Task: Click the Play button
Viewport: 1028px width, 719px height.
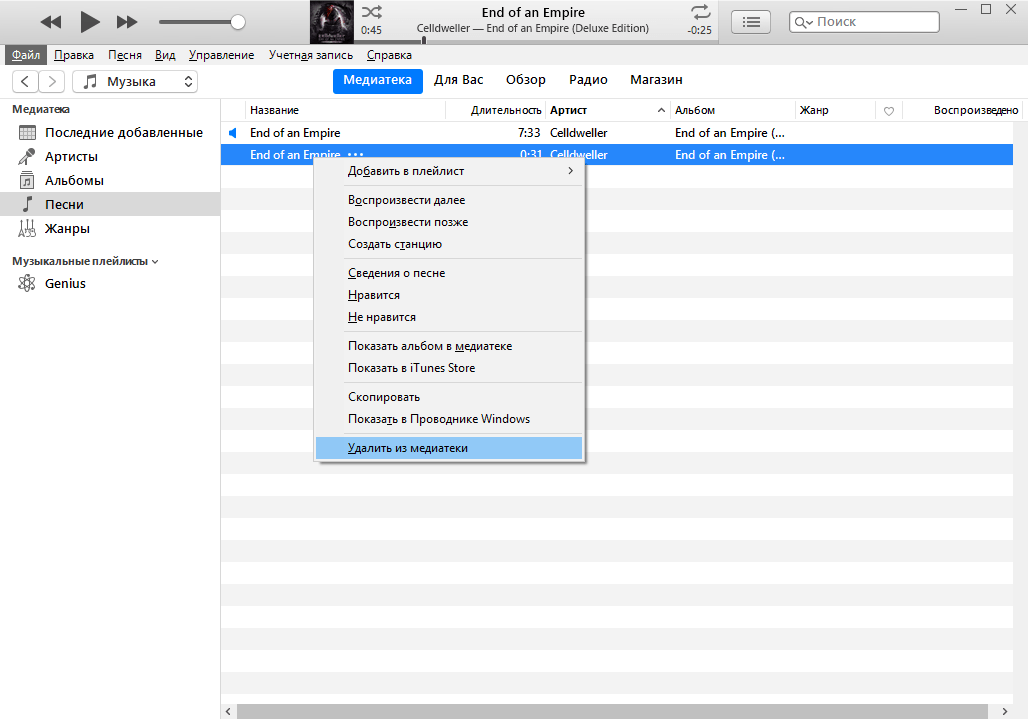Action: [90, 21]
